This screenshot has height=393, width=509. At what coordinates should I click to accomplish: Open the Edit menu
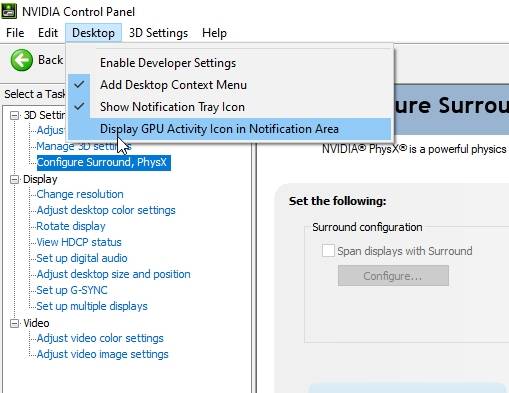pyautogui.click(x=48, y=33)
